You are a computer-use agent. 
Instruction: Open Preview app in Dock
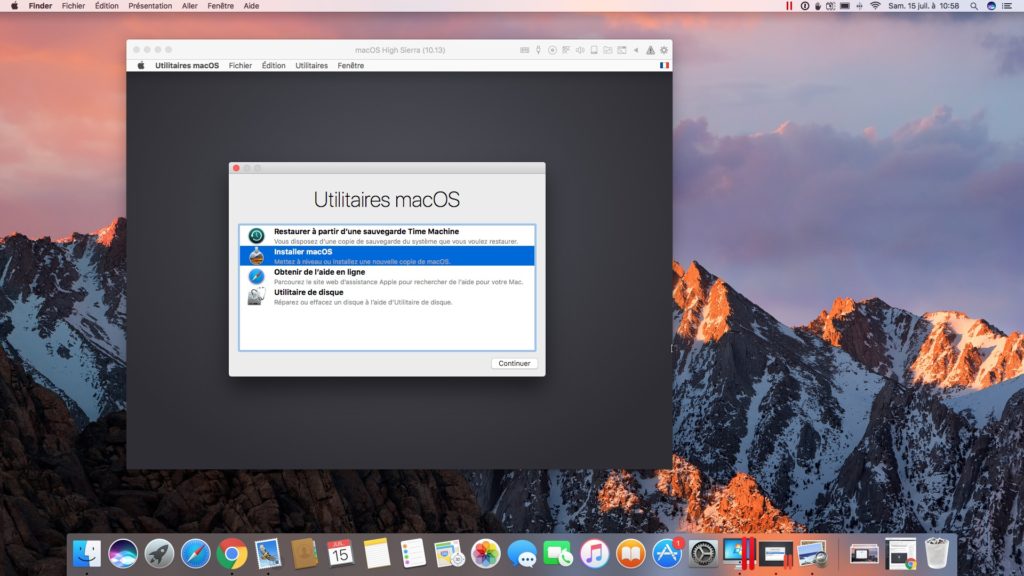(x=812, y=554)
